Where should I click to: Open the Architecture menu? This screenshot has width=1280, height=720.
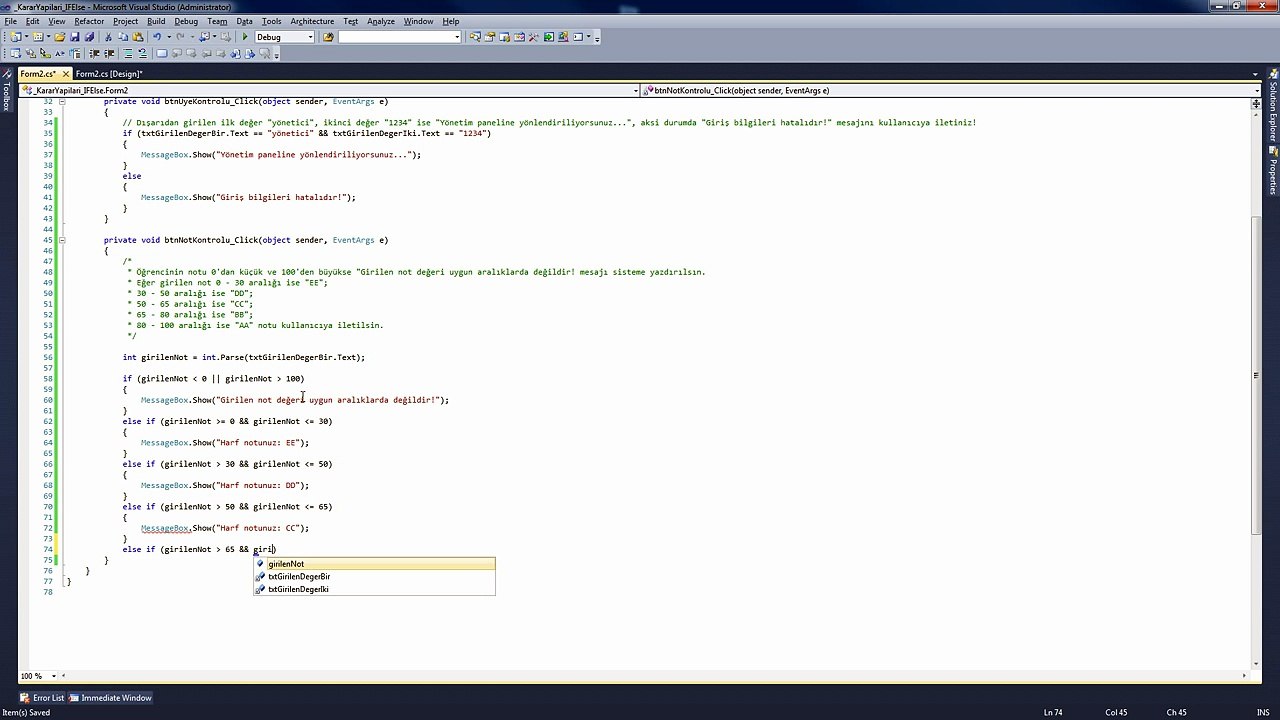pos(312,21)
